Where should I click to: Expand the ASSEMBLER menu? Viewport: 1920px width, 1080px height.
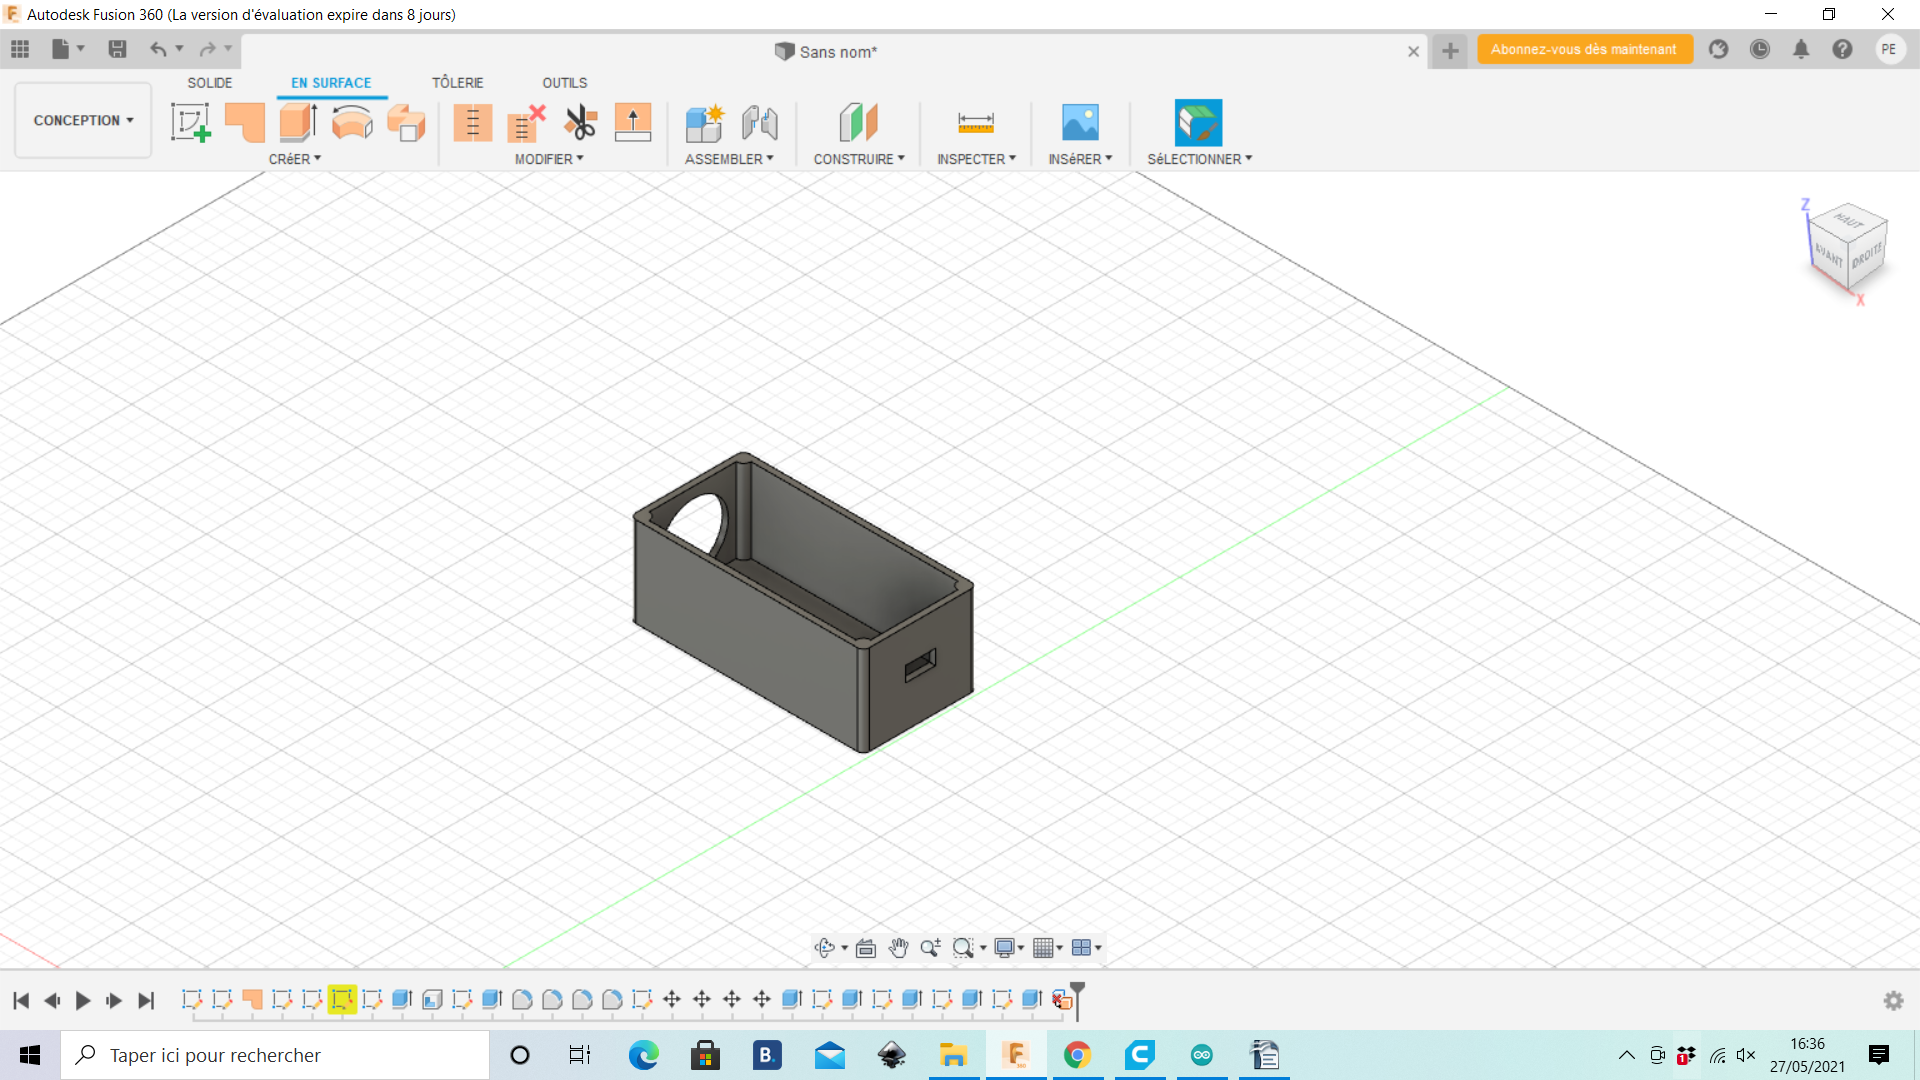(x=729, y=159)
